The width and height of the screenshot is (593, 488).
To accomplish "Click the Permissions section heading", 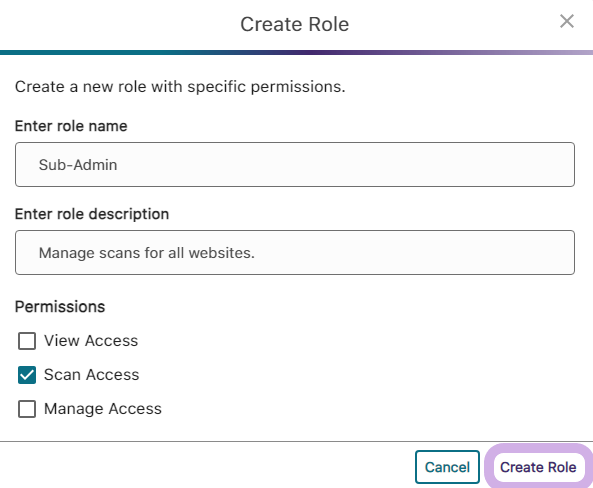I will pos(60,307).
